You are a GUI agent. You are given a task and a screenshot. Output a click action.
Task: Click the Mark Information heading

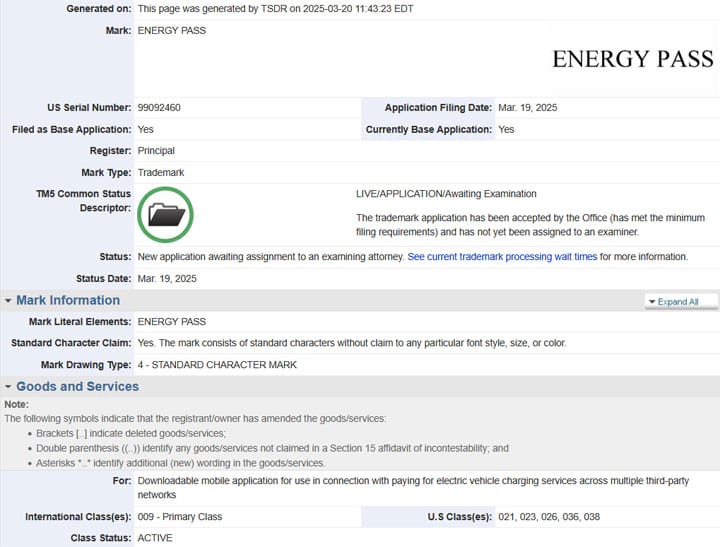pos(68,300)
